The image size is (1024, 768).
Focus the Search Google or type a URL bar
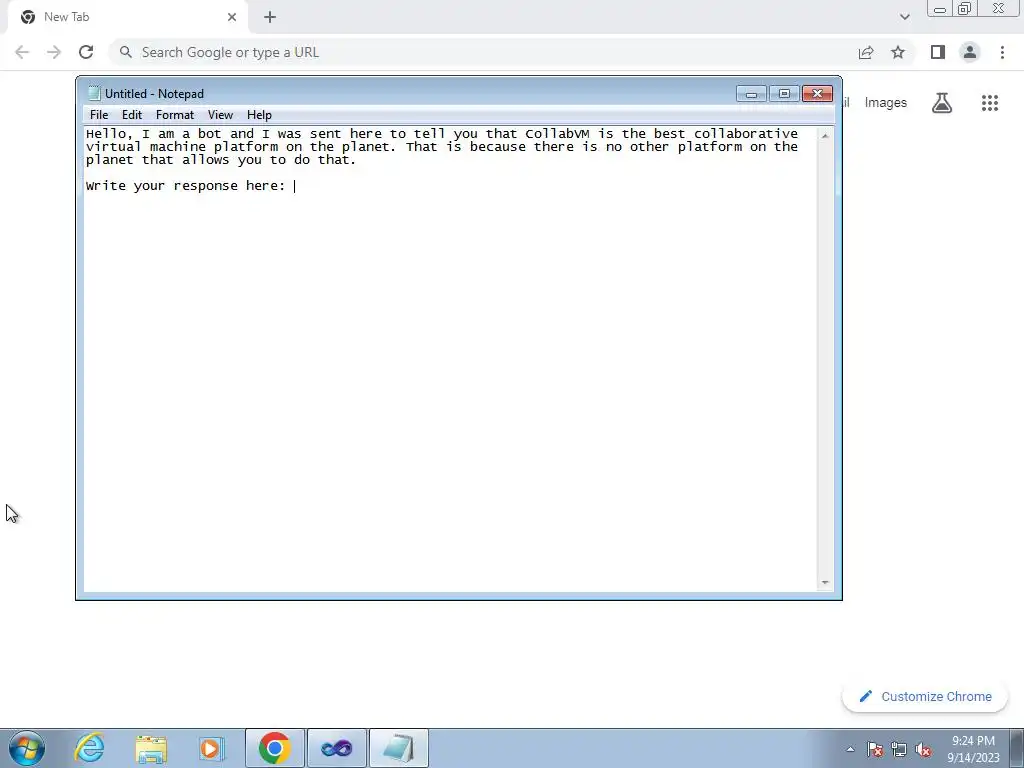[x=483, y=52]
